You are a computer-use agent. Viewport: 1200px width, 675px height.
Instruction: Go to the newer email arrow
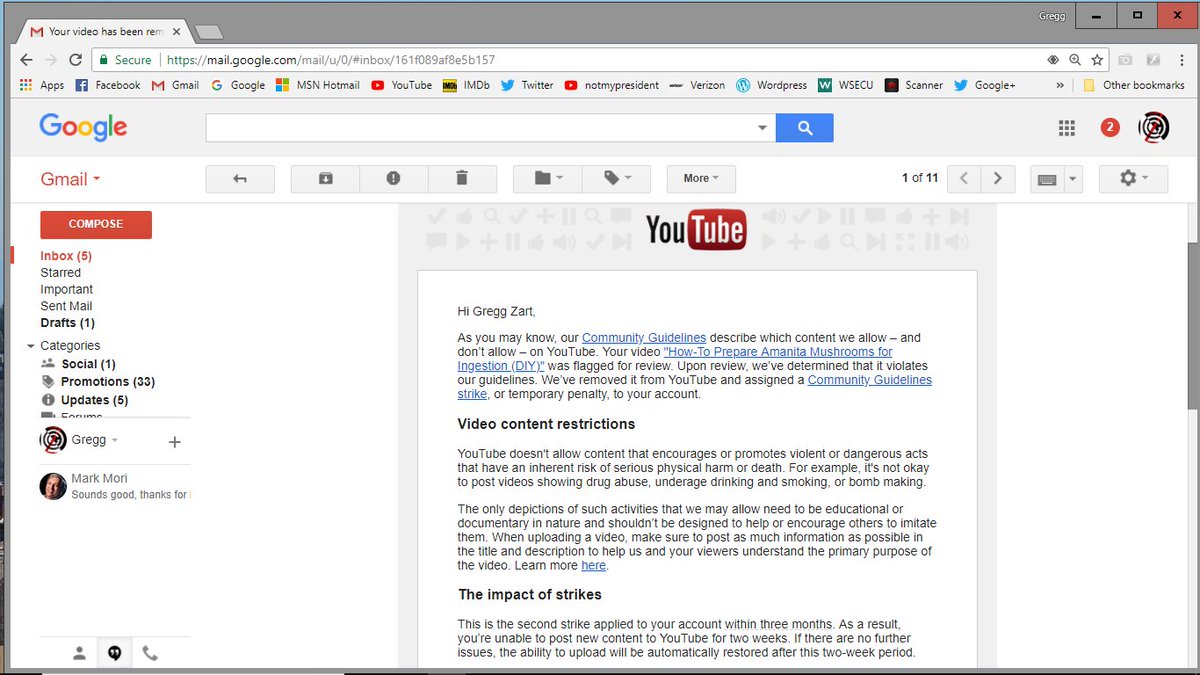point(964,178)
